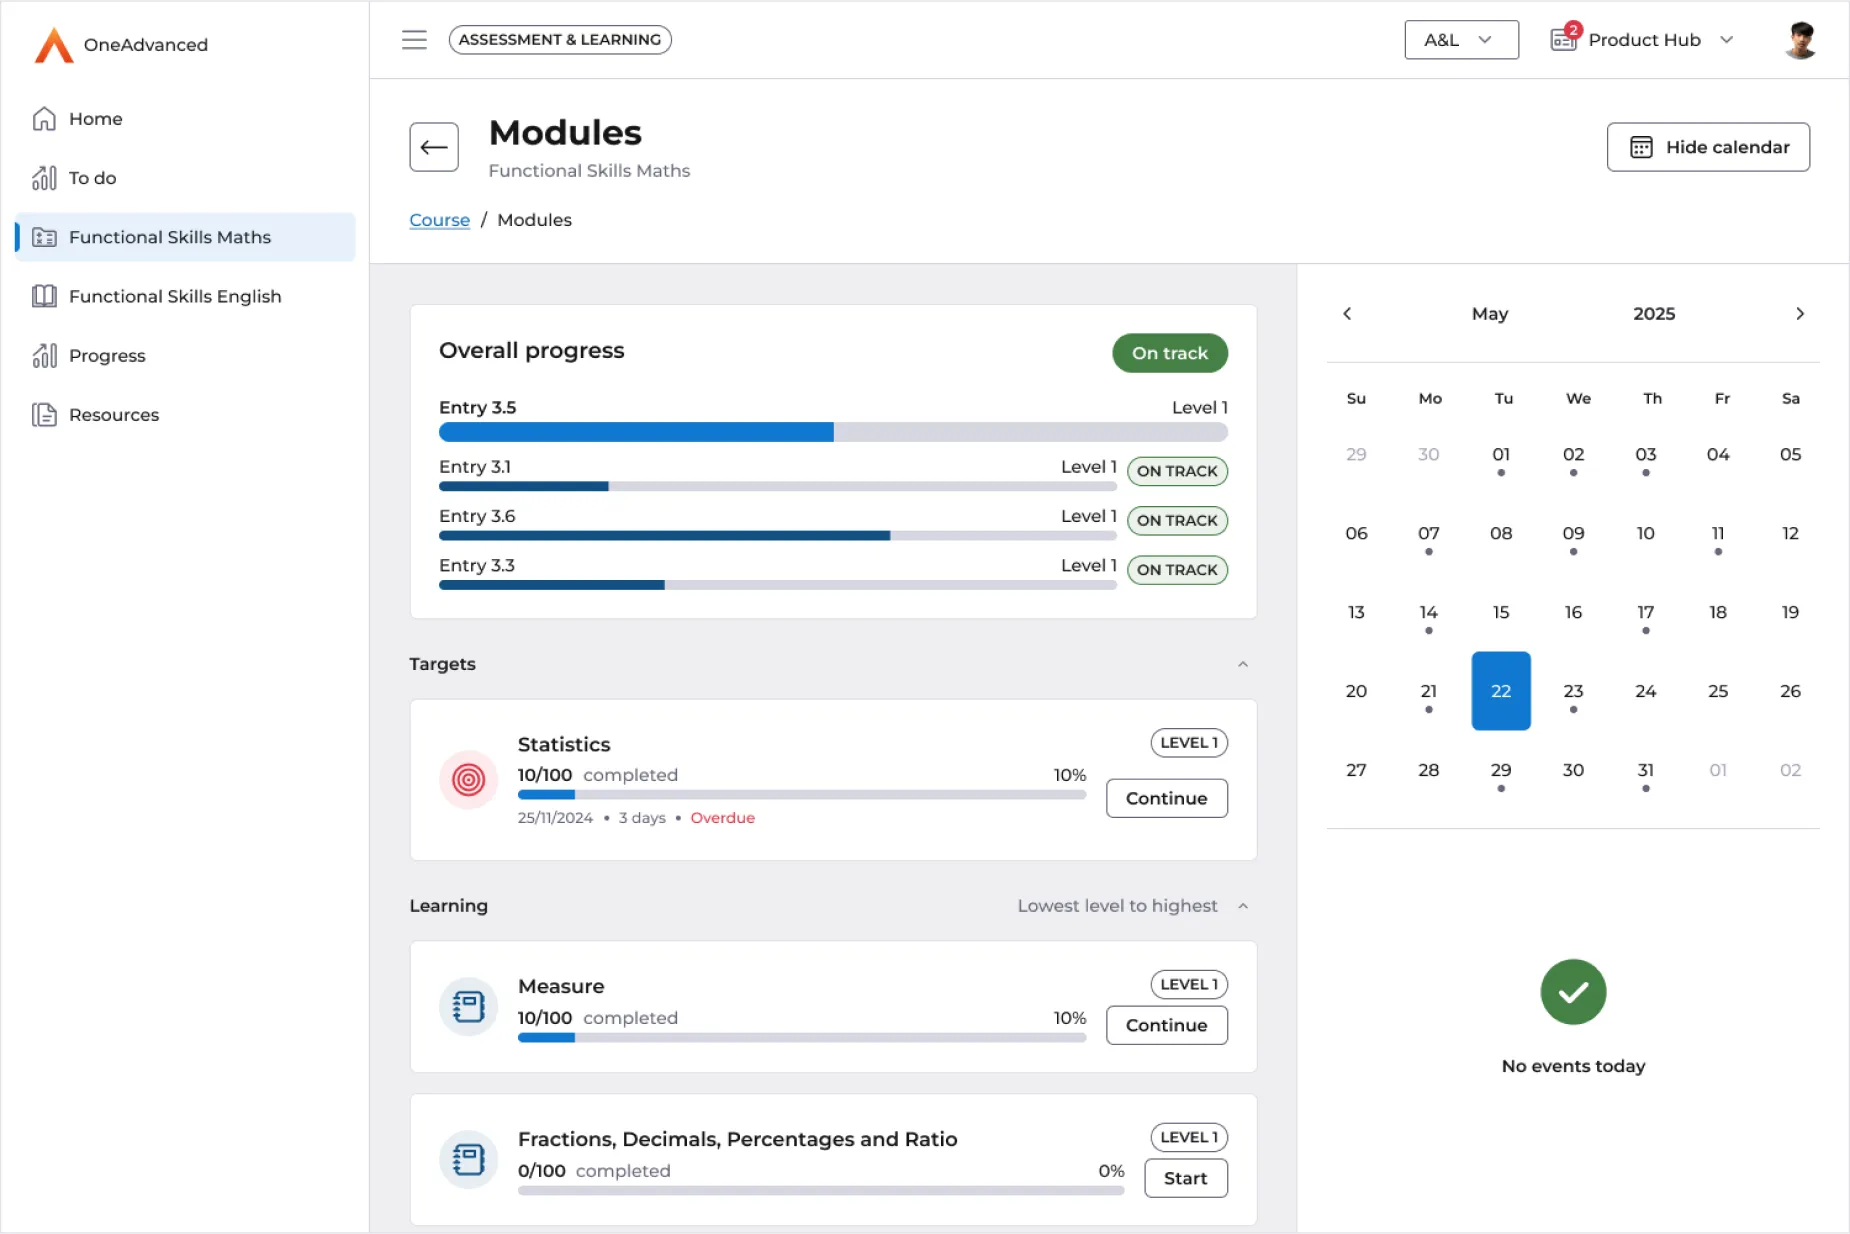This screenshot has width=1850, height=1234.
Task: Collapse the Targets section
Action: point(1243,664)
